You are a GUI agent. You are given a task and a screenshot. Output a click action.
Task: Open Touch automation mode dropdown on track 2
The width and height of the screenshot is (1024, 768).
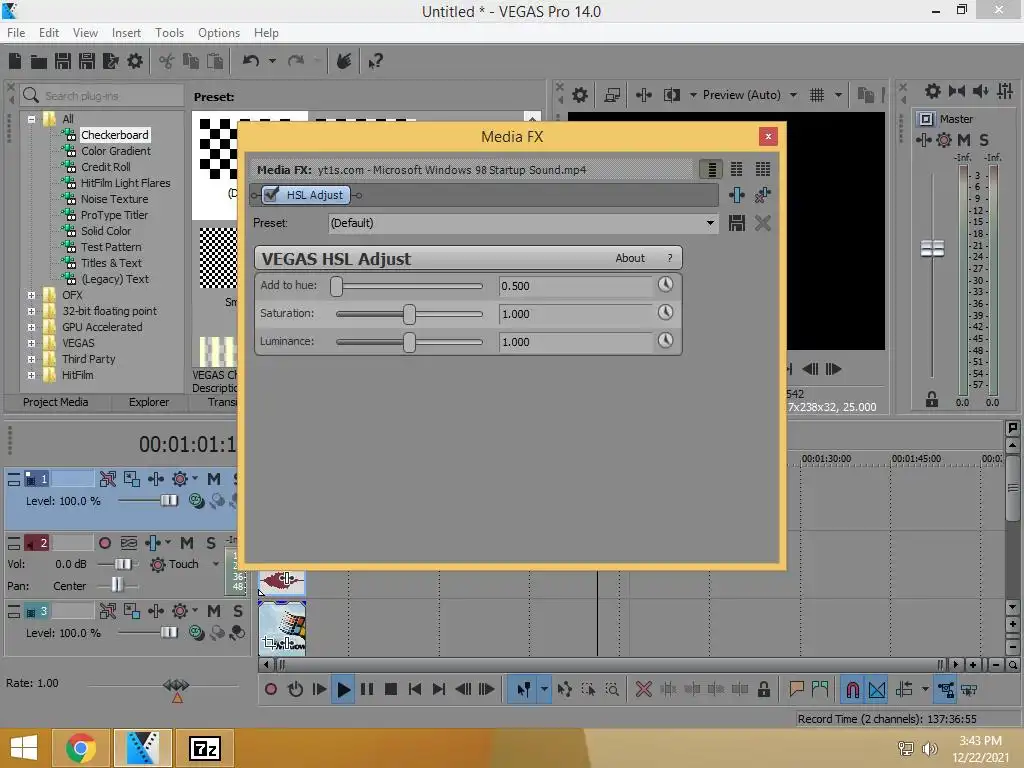pyautogui.click(x=216, y=564)
